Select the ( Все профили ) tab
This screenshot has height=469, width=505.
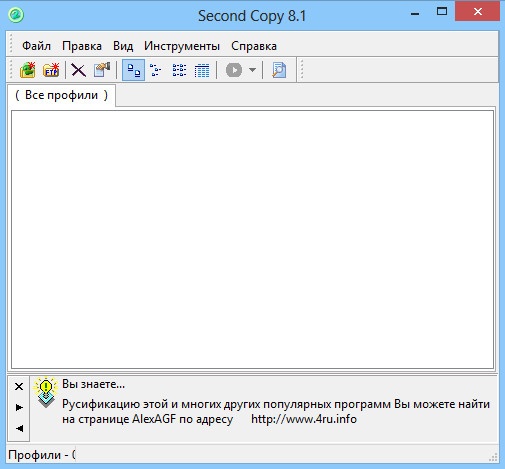[x=61, y=95]
